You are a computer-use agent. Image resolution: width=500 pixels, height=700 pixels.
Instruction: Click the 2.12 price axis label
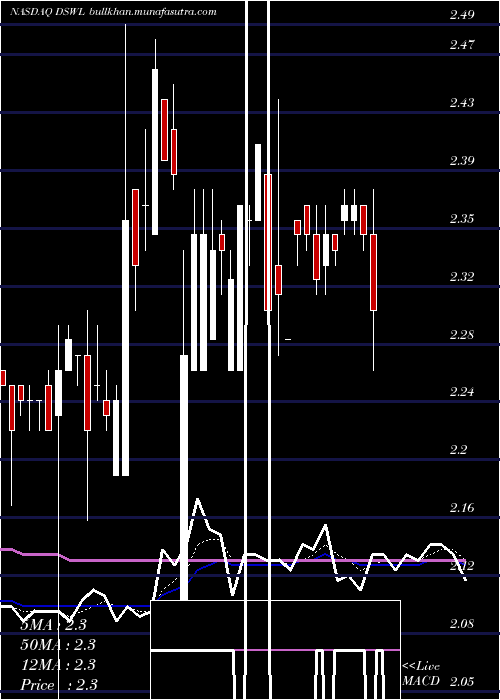tap(462, 566)
